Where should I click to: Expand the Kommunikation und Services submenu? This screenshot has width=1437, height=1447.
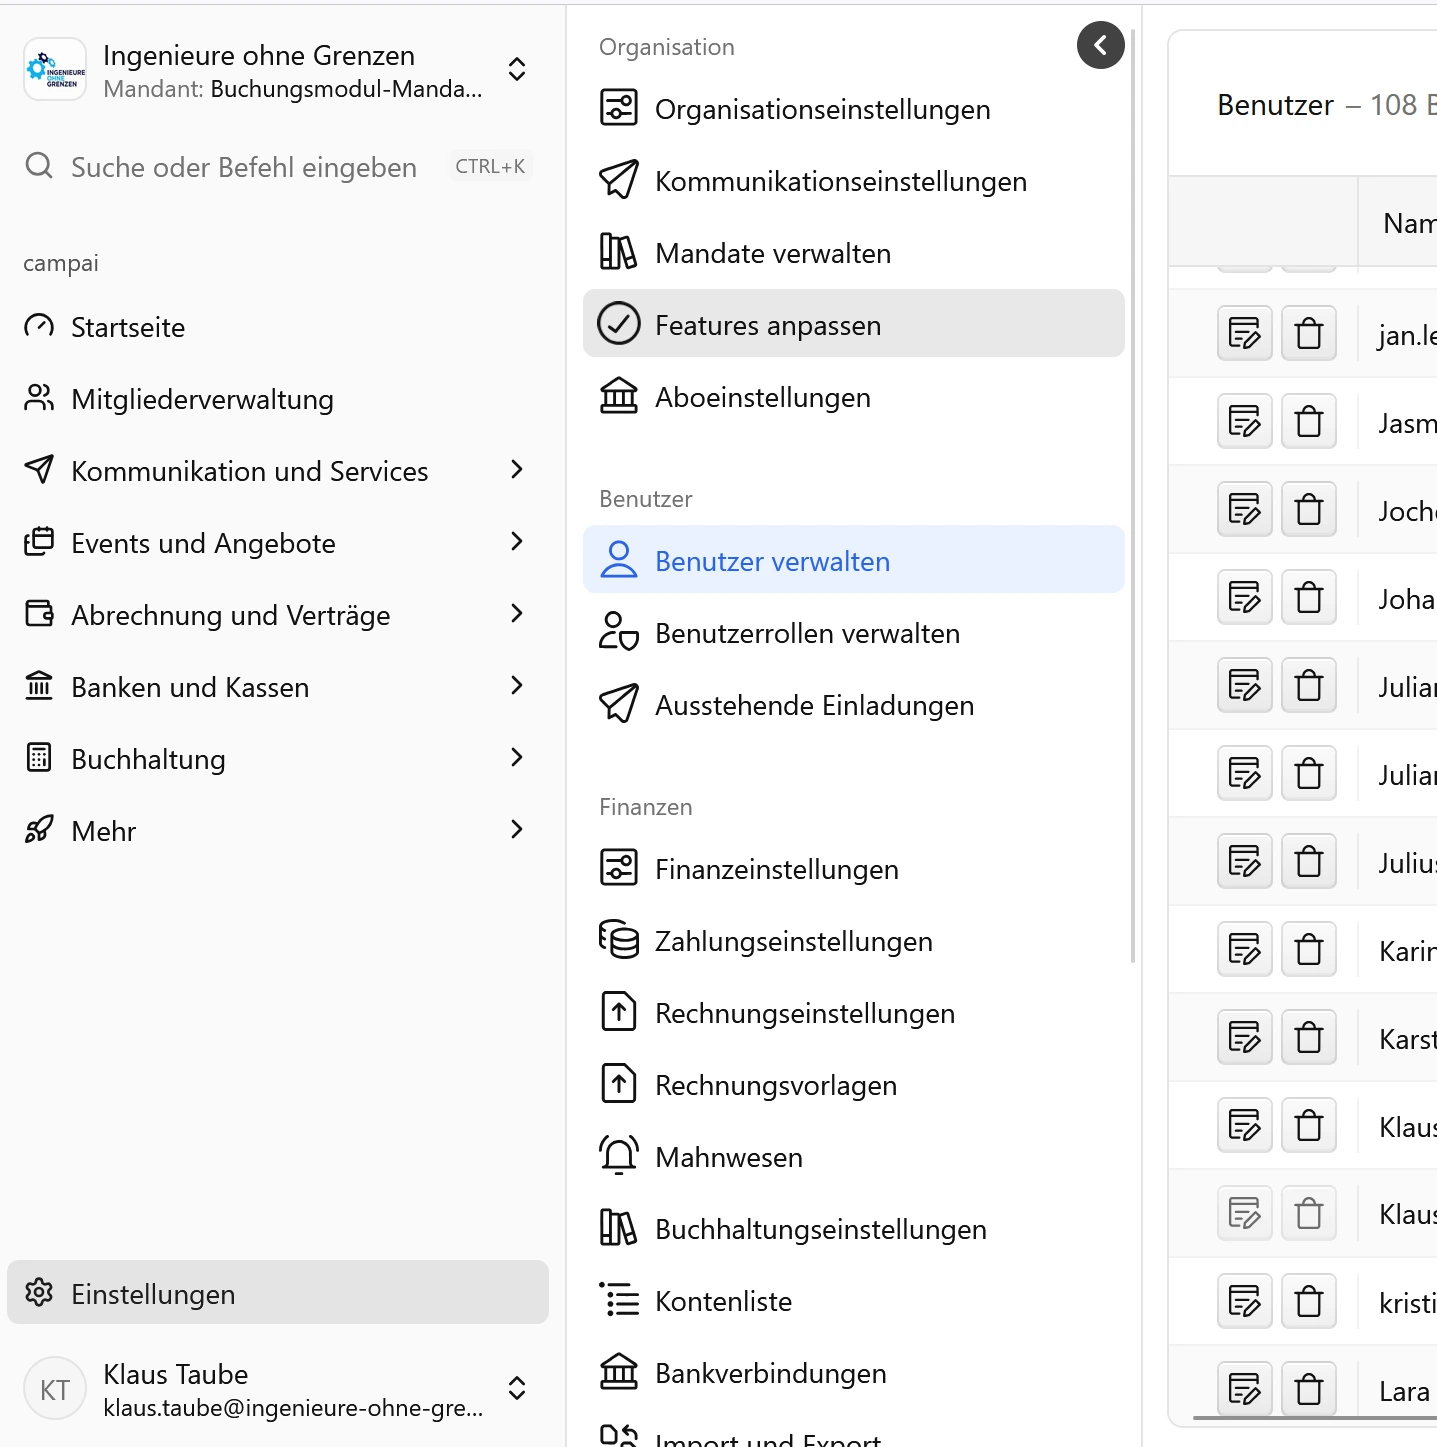point(516,470)
